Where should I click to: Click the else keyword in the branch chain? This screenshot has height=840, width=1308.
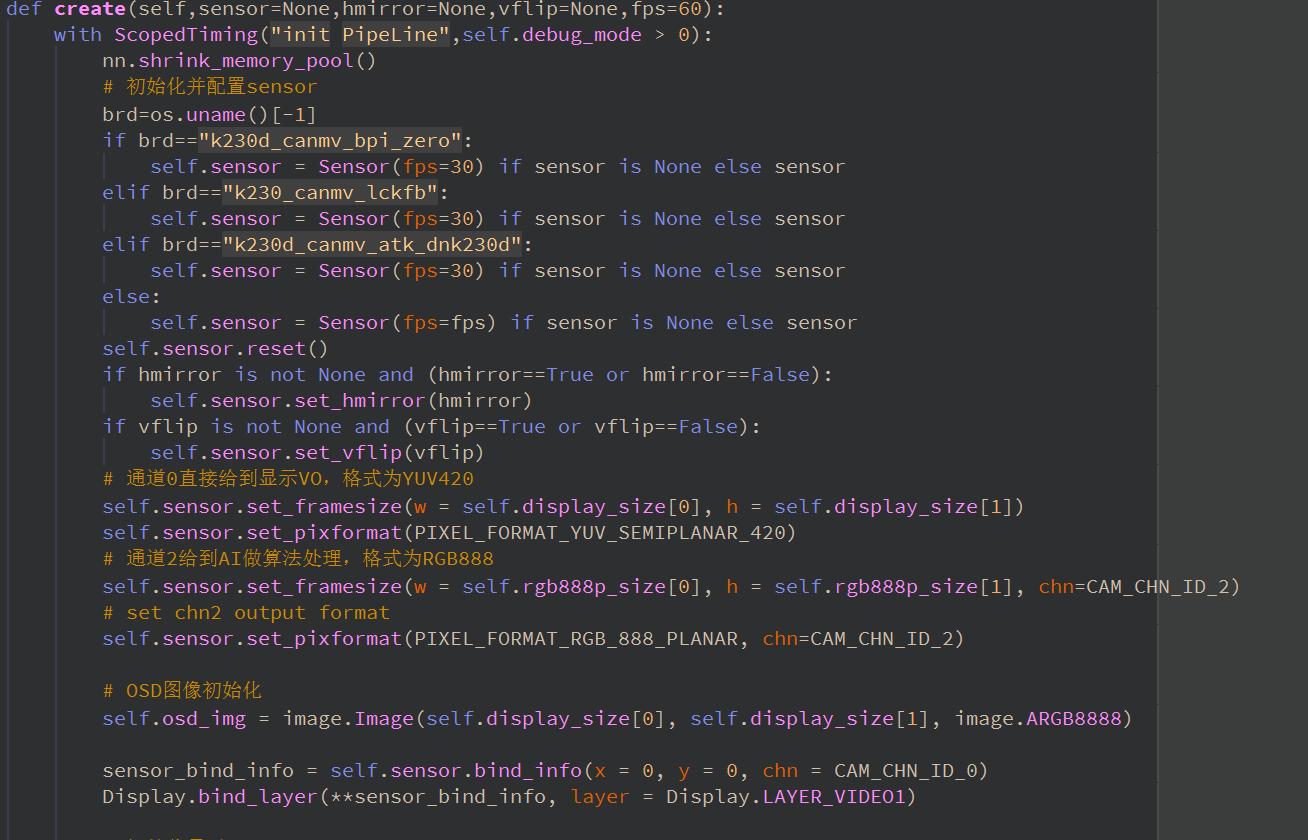click(118, 296)
